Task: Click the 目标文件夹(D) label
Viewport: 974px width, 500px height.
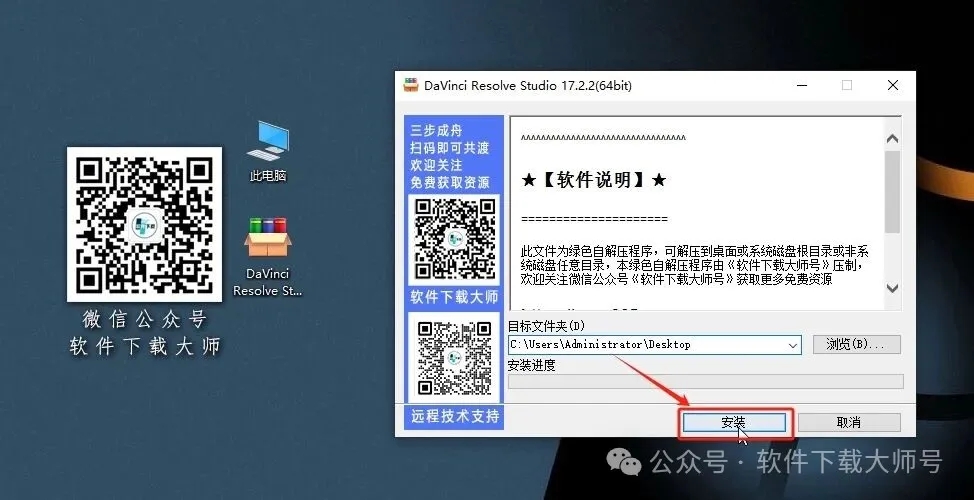Action: click(547, 326)
